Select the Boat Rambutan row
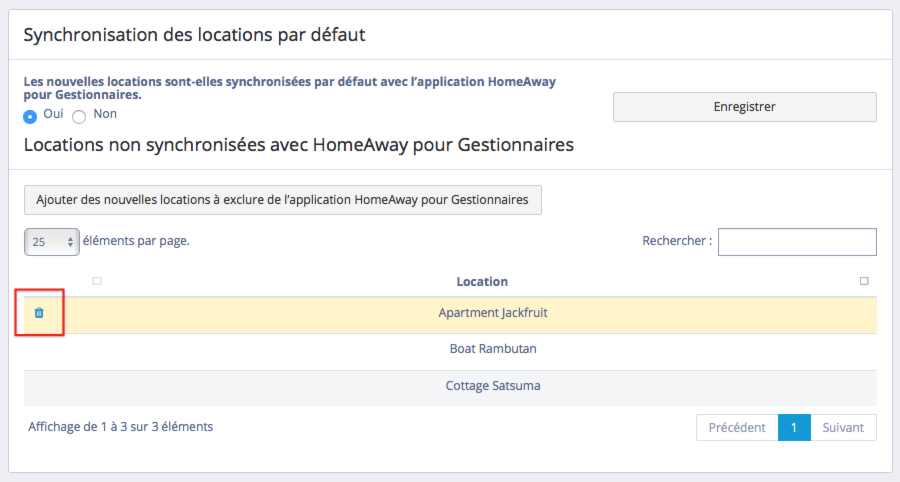900x482 pixels. coord(492,350)
